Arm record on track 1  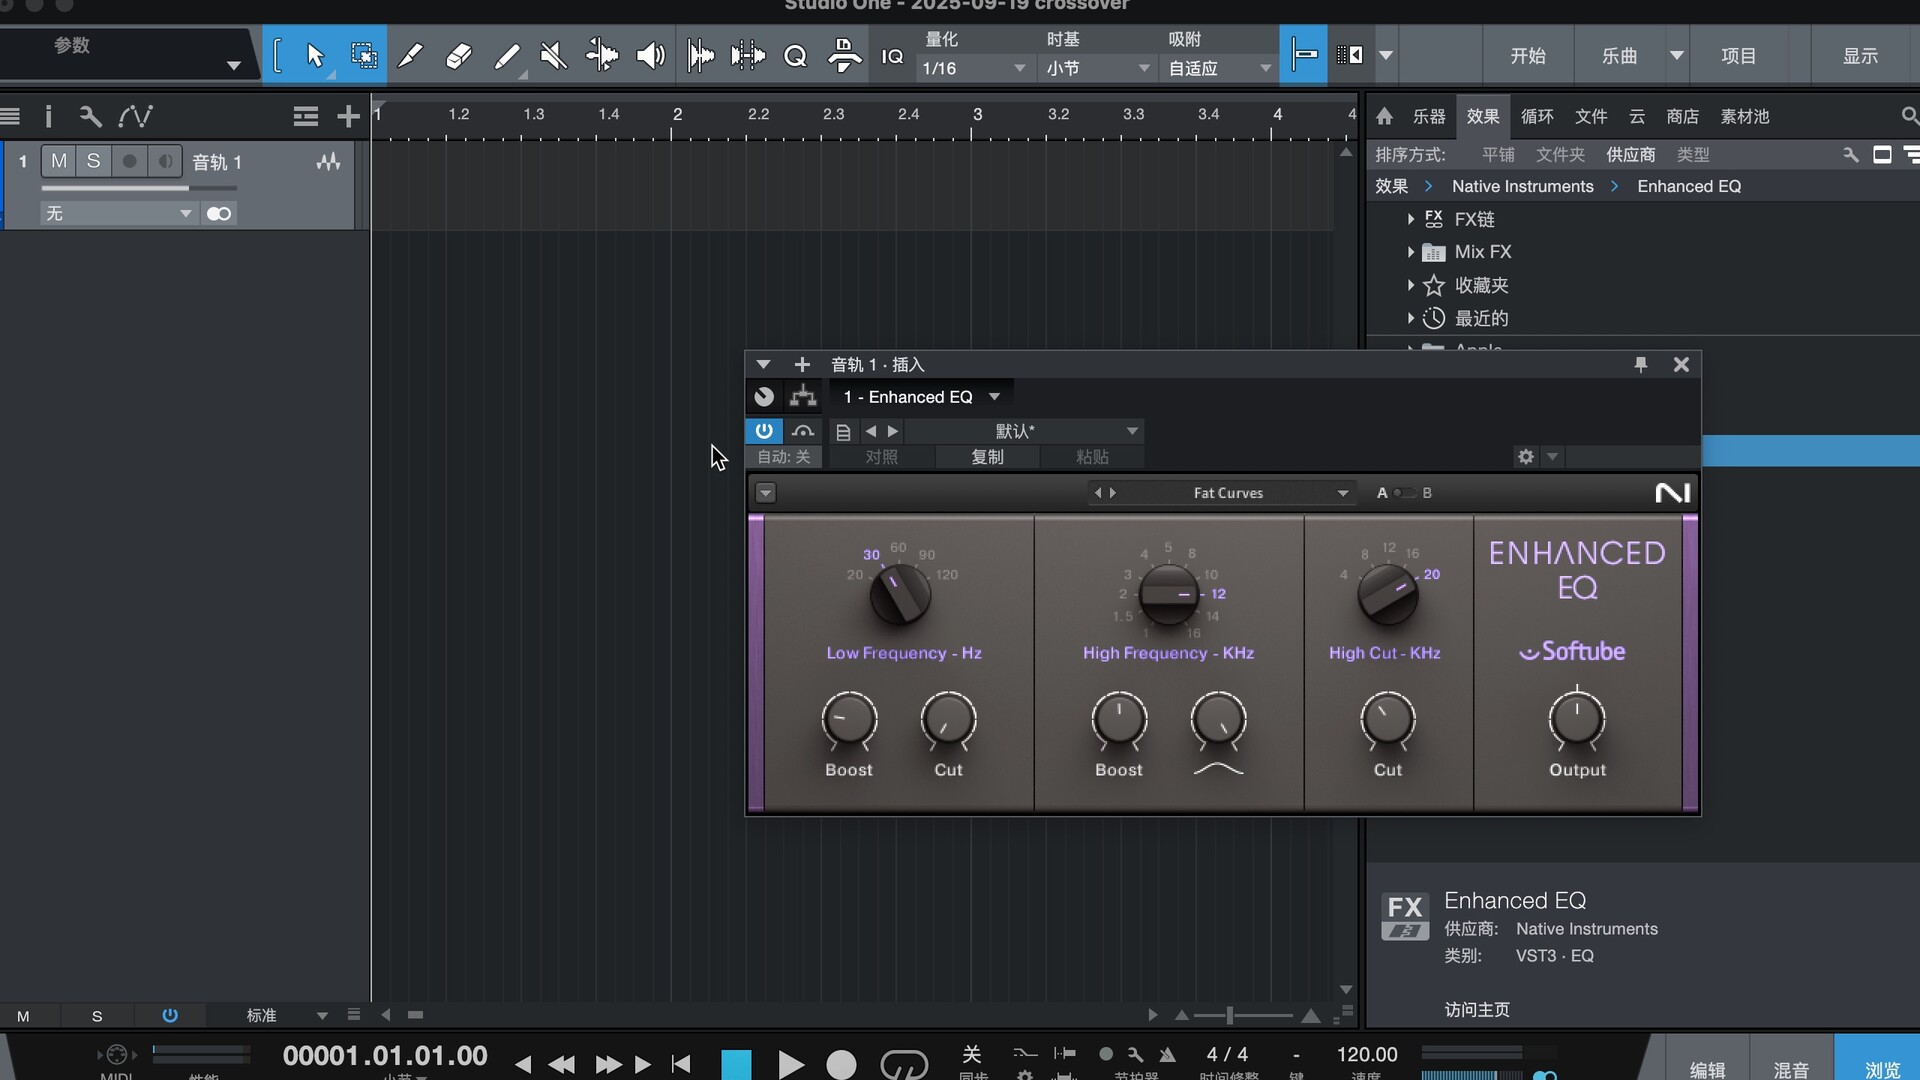coord(129,161)
